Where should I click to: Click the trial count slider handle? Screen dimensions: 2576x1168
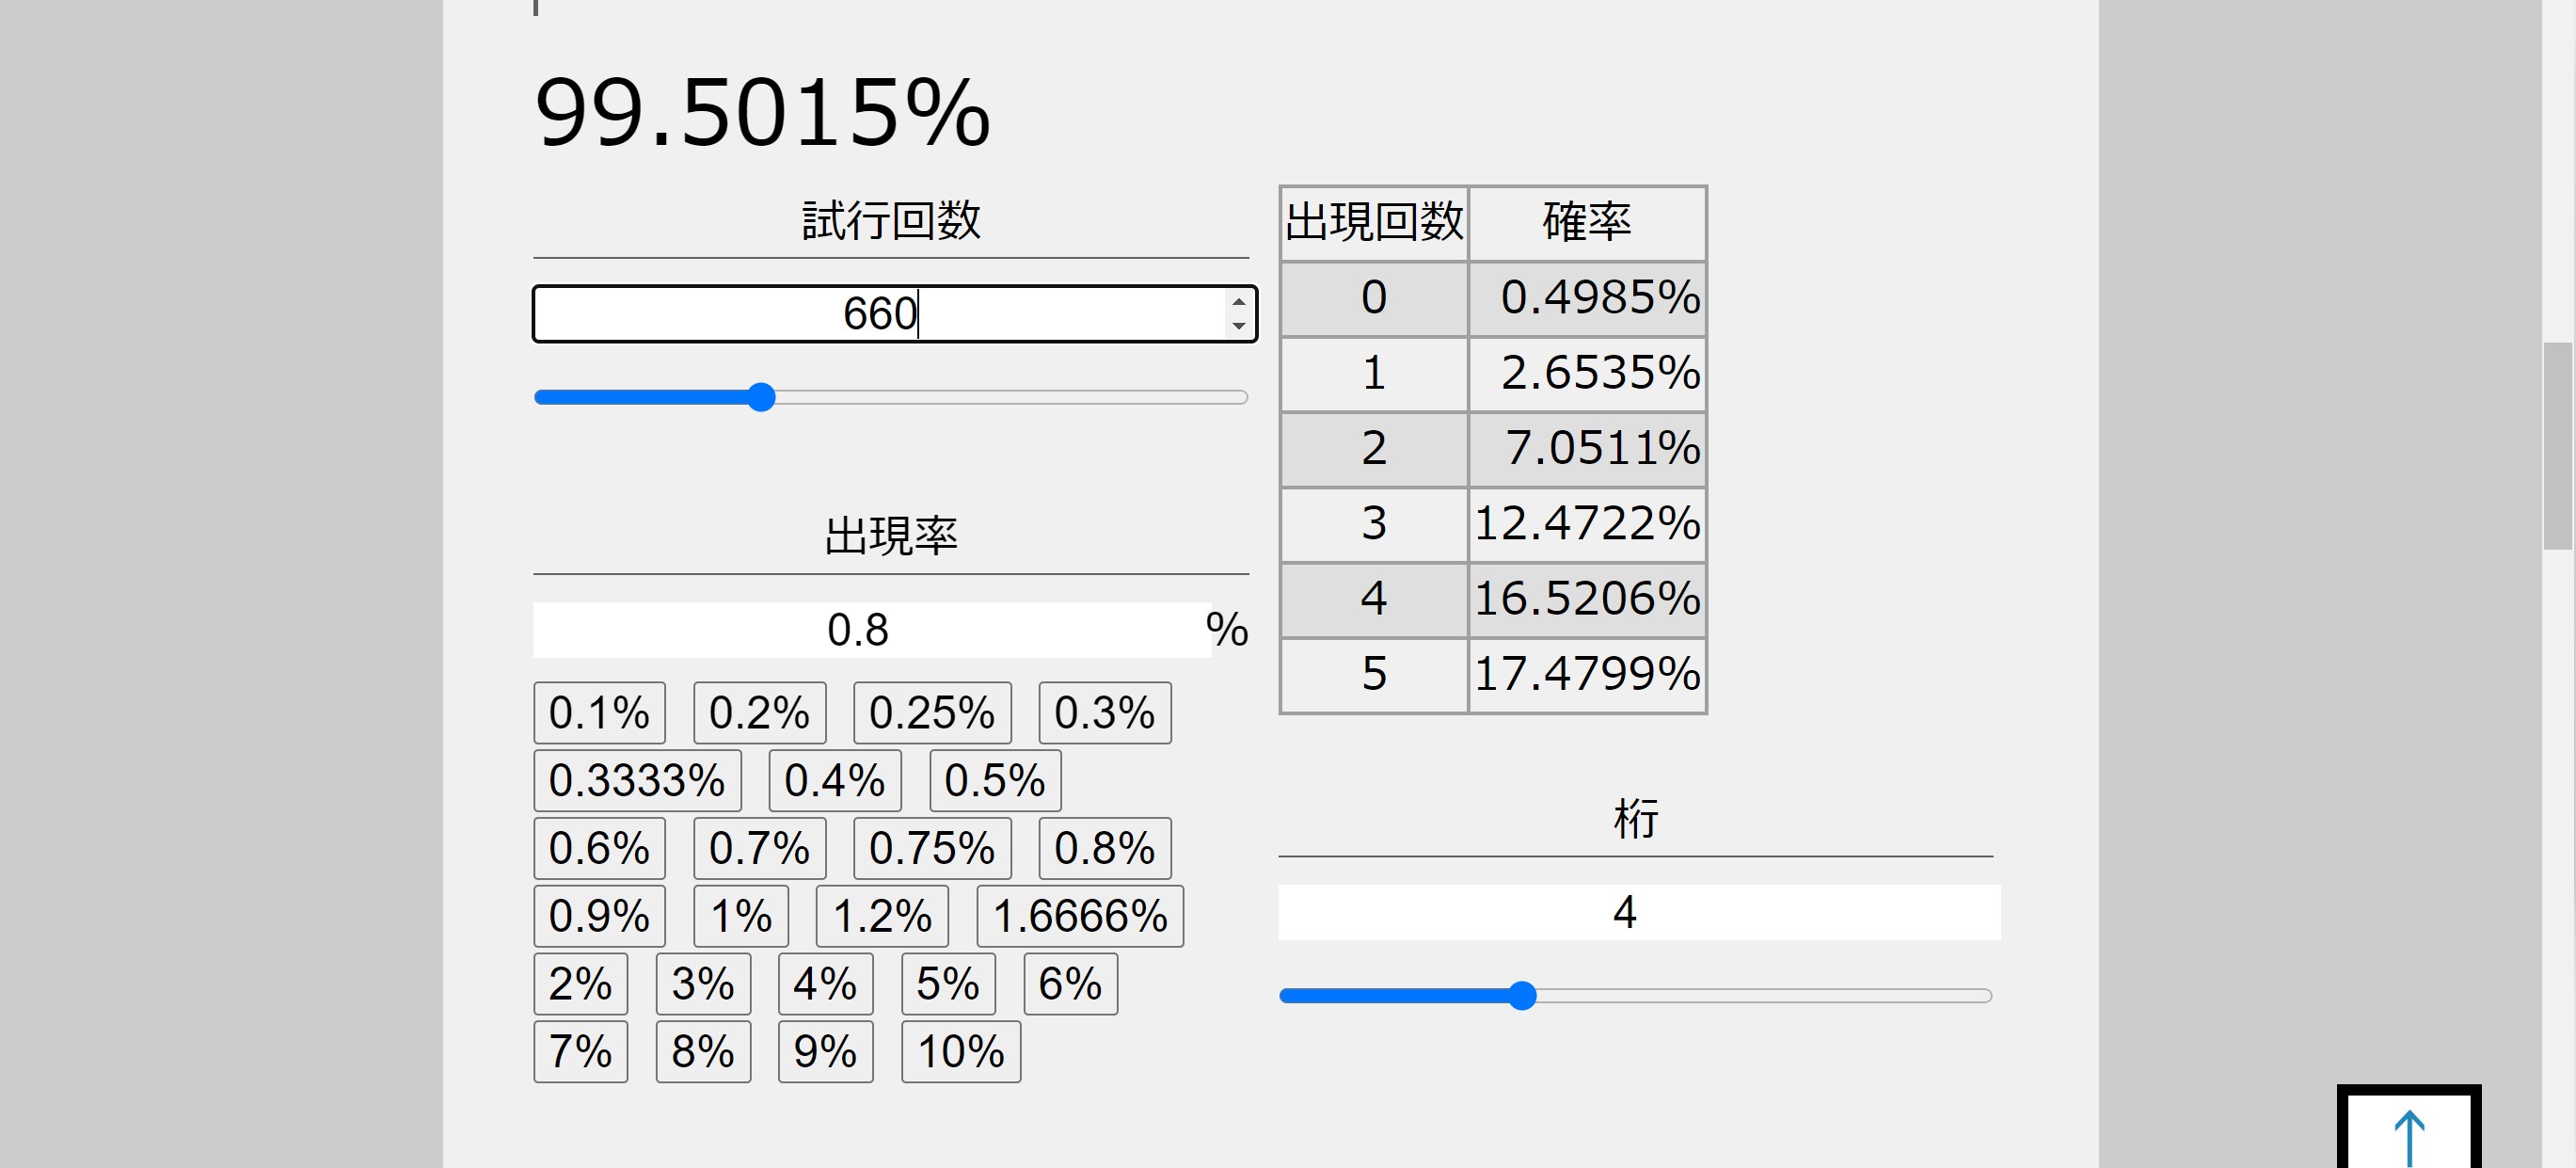(x=761, y=397)
